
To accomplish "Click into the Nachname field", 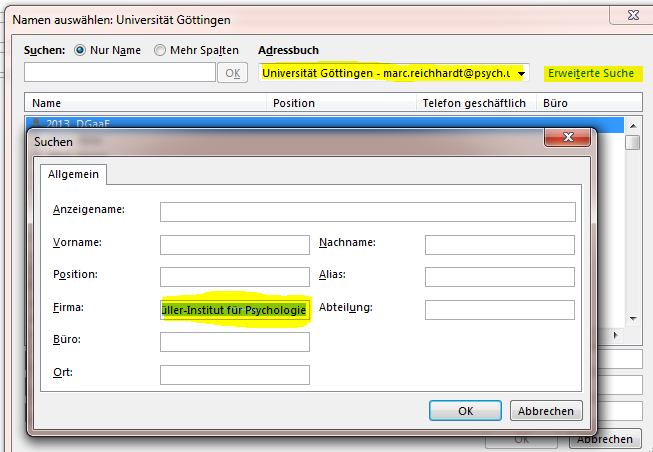I will [x=499, y=245].
